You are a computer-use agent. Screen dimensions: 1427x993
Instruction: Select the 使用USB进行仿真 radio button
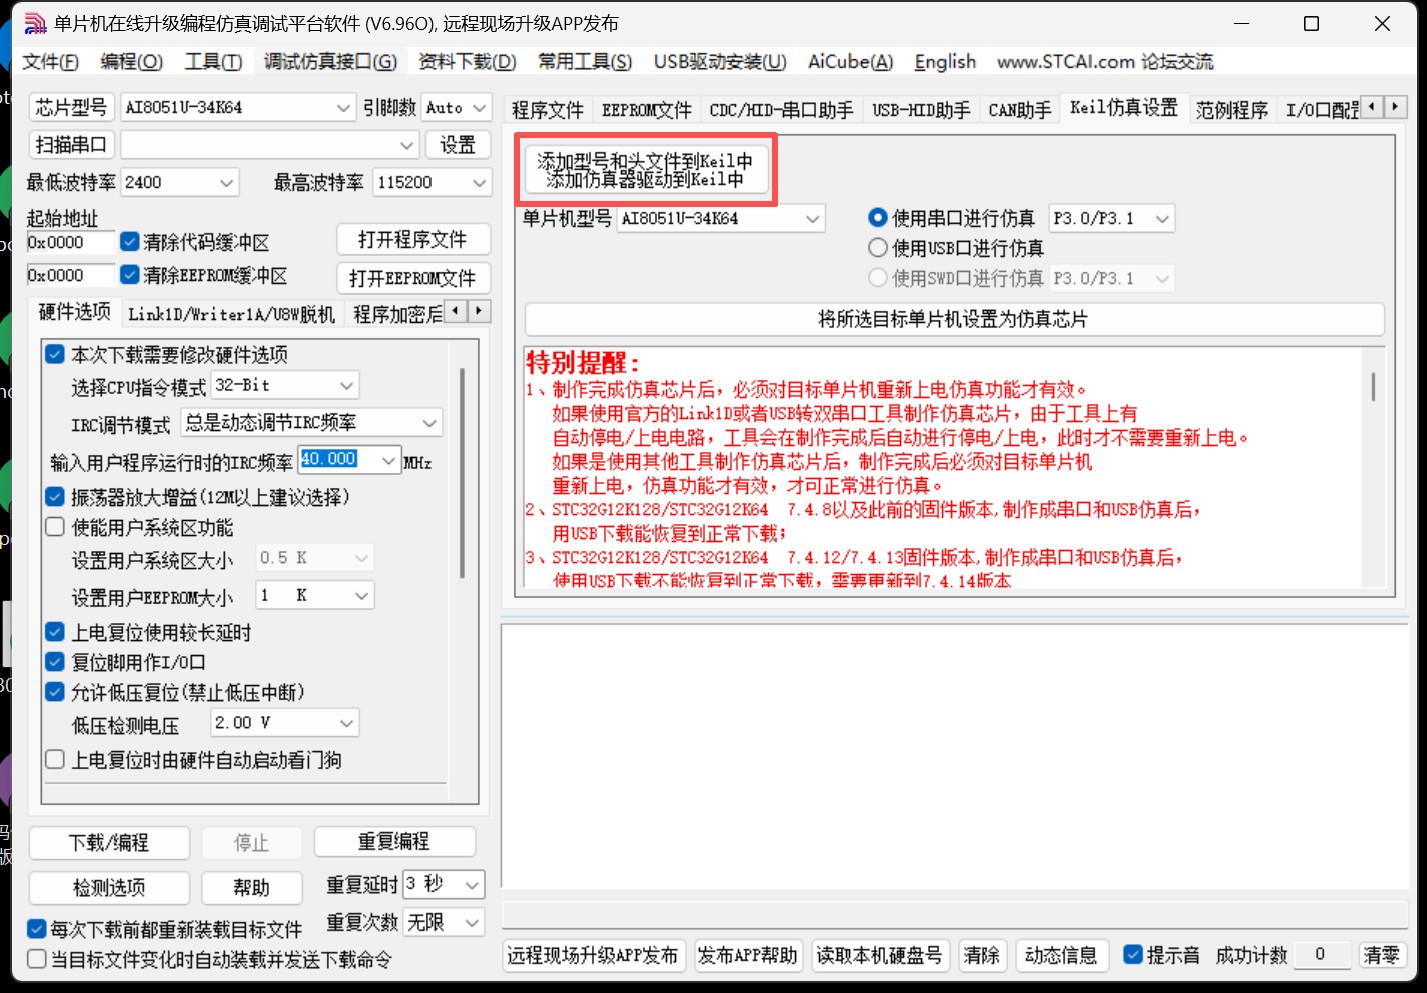click(877, 248)
